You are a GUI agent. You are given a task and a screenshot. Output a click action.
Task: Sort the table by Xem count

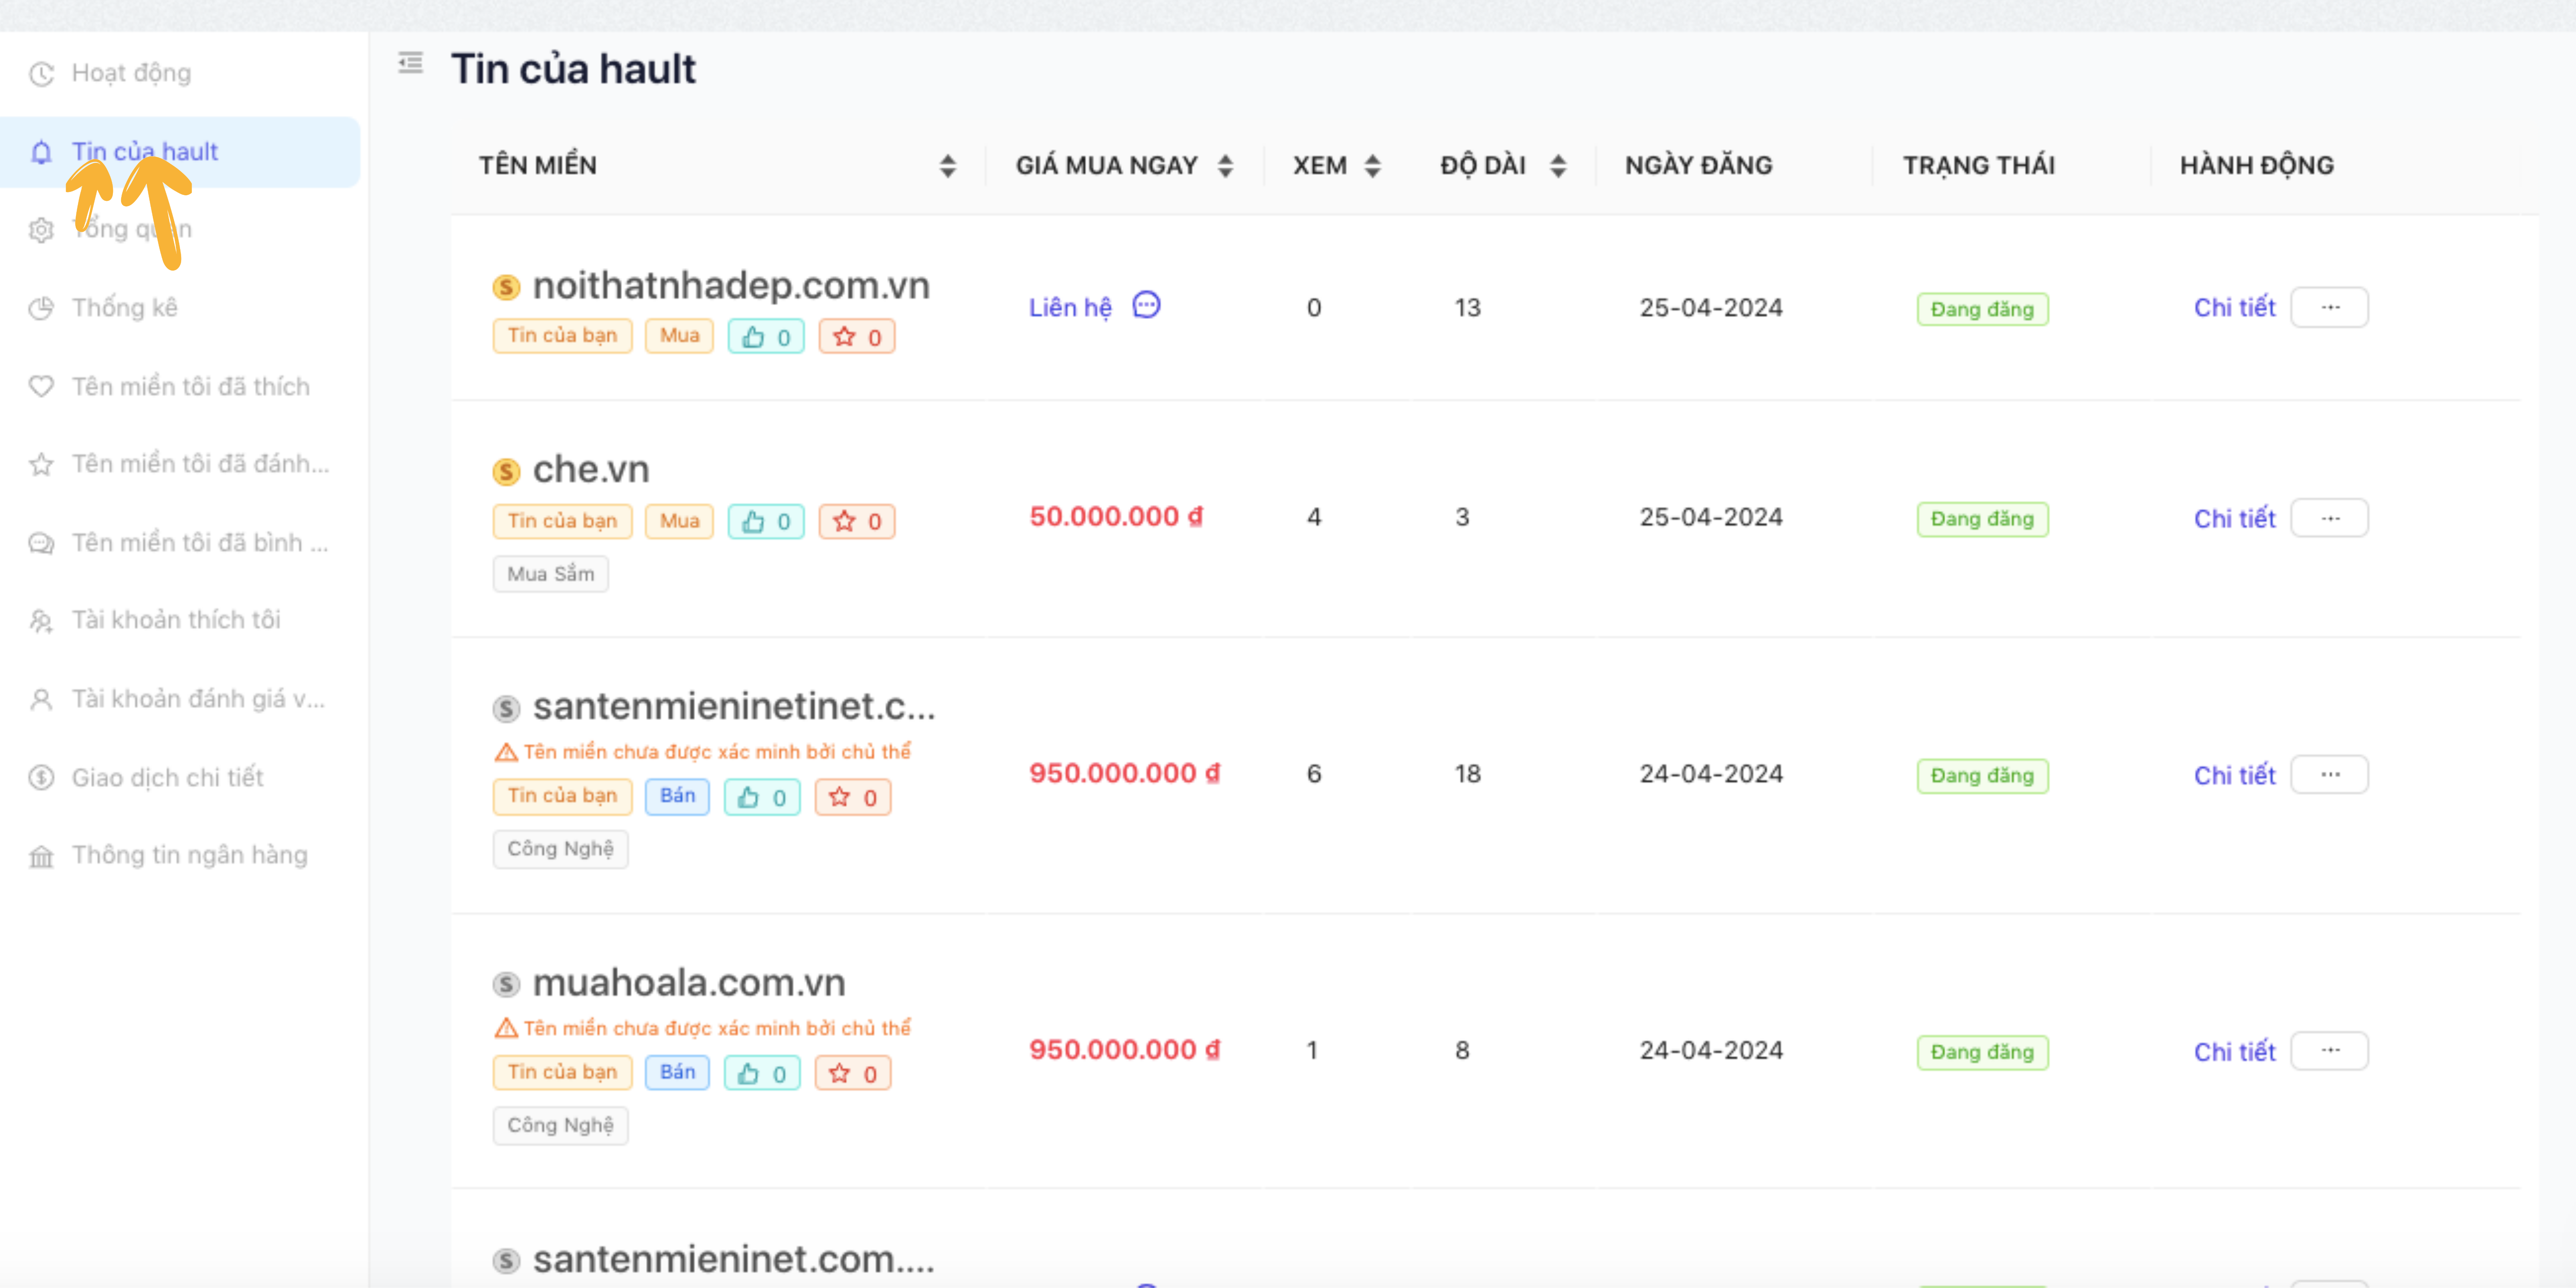coord(1373,166)
